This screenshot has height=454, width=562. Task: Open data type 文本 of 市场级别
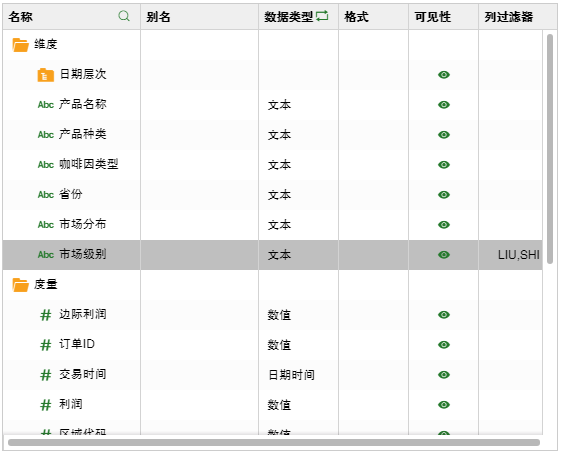tap(279, 255)
